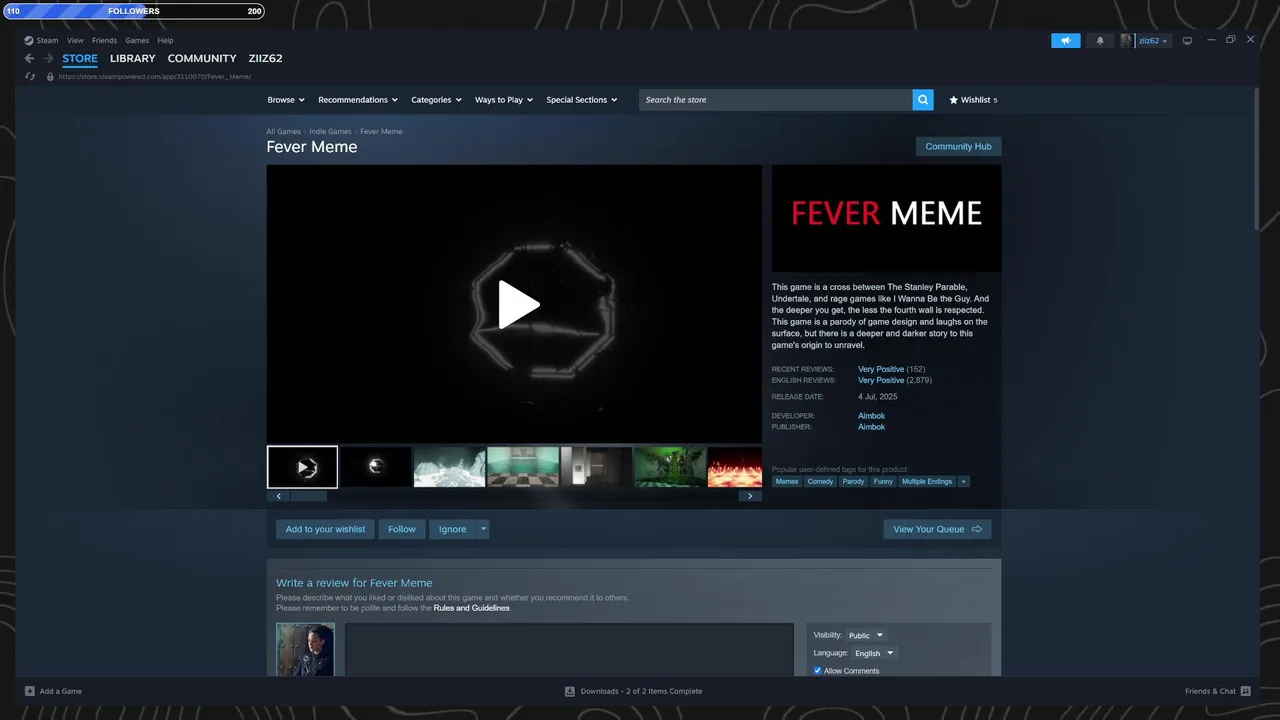Click the Aimbok publisher link

click(871, 427)
